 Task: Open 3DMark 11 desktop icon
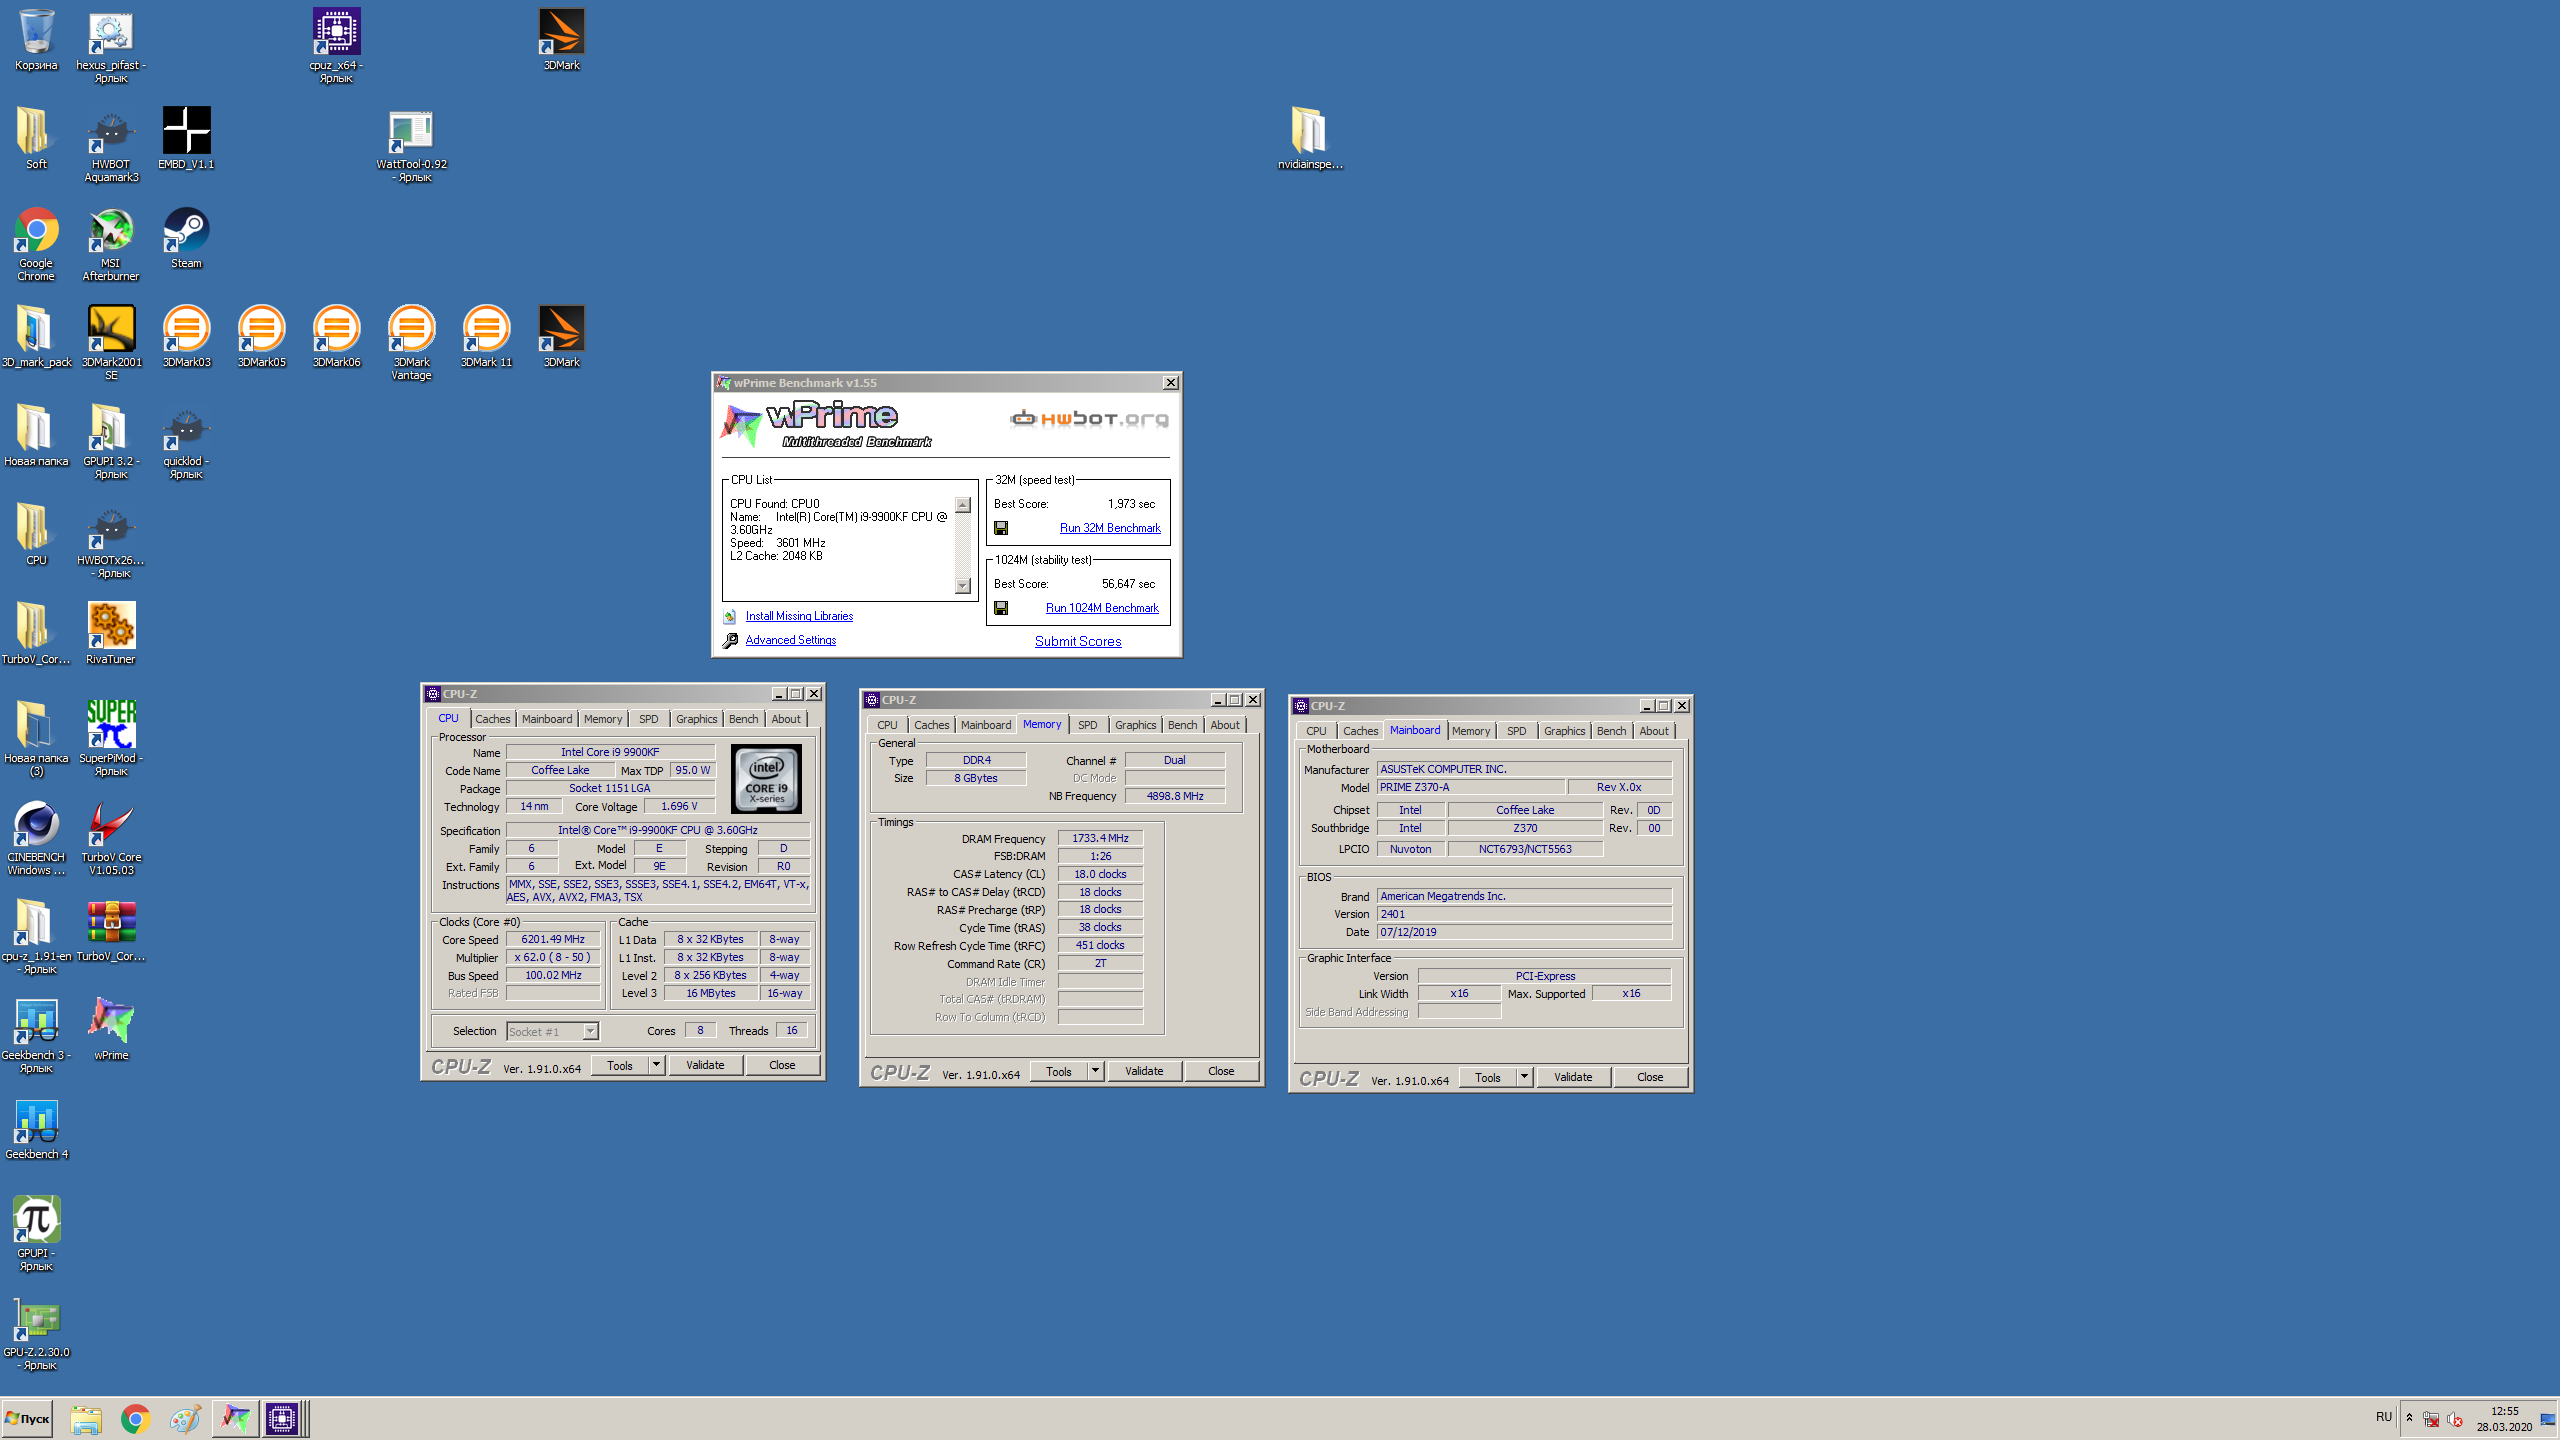click(486, 336)
